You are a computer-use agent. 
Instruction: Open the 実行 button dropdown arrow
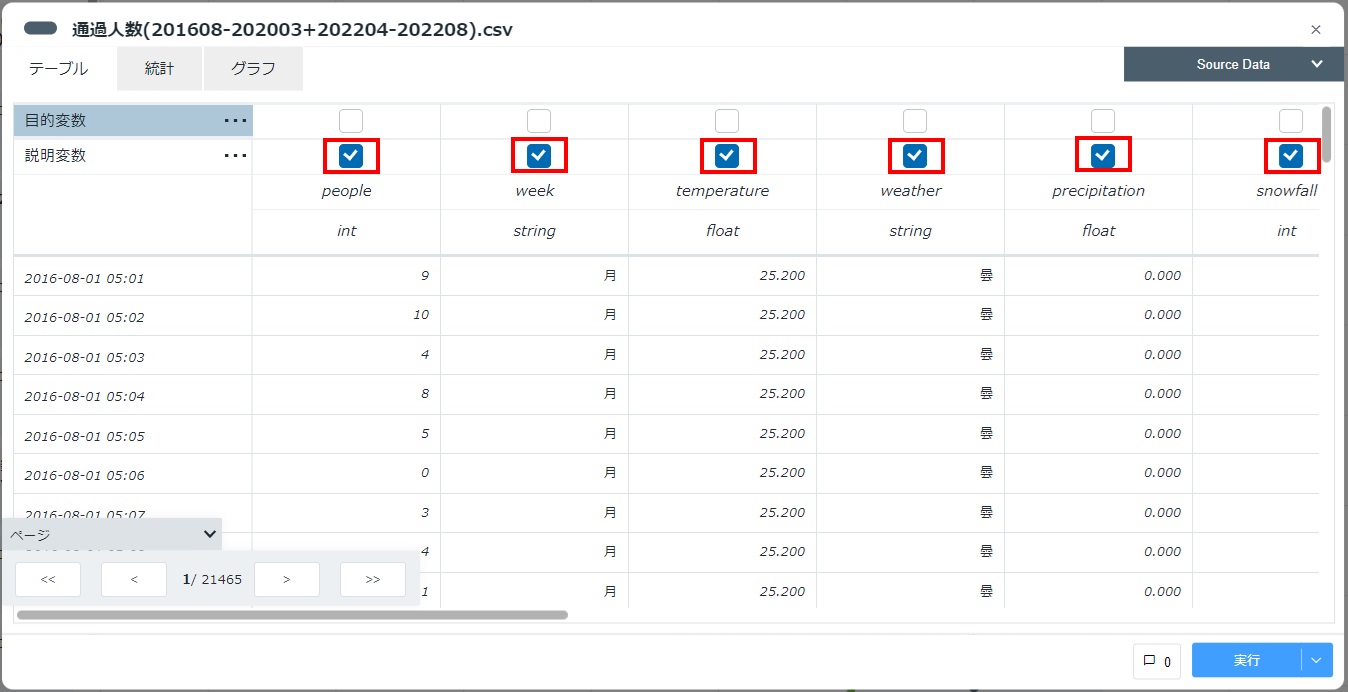[1316, 660]
